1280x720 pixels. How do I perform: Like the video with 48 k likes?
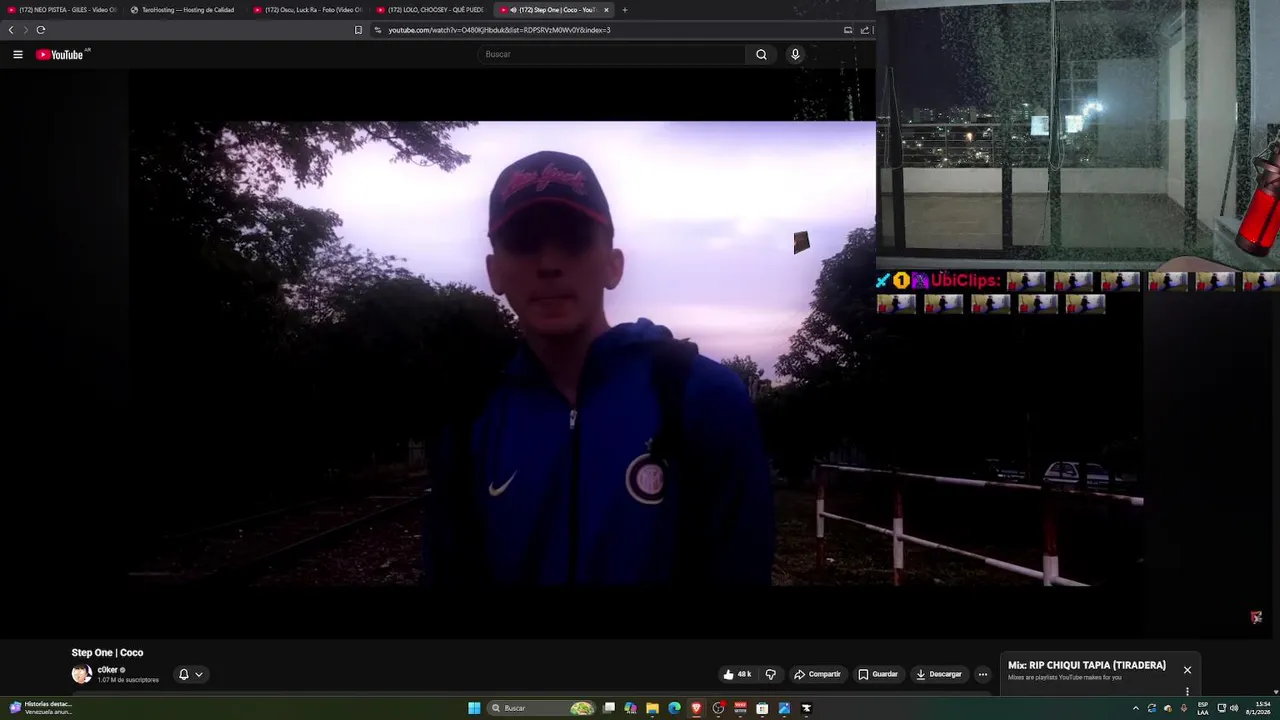click(737, 674)
